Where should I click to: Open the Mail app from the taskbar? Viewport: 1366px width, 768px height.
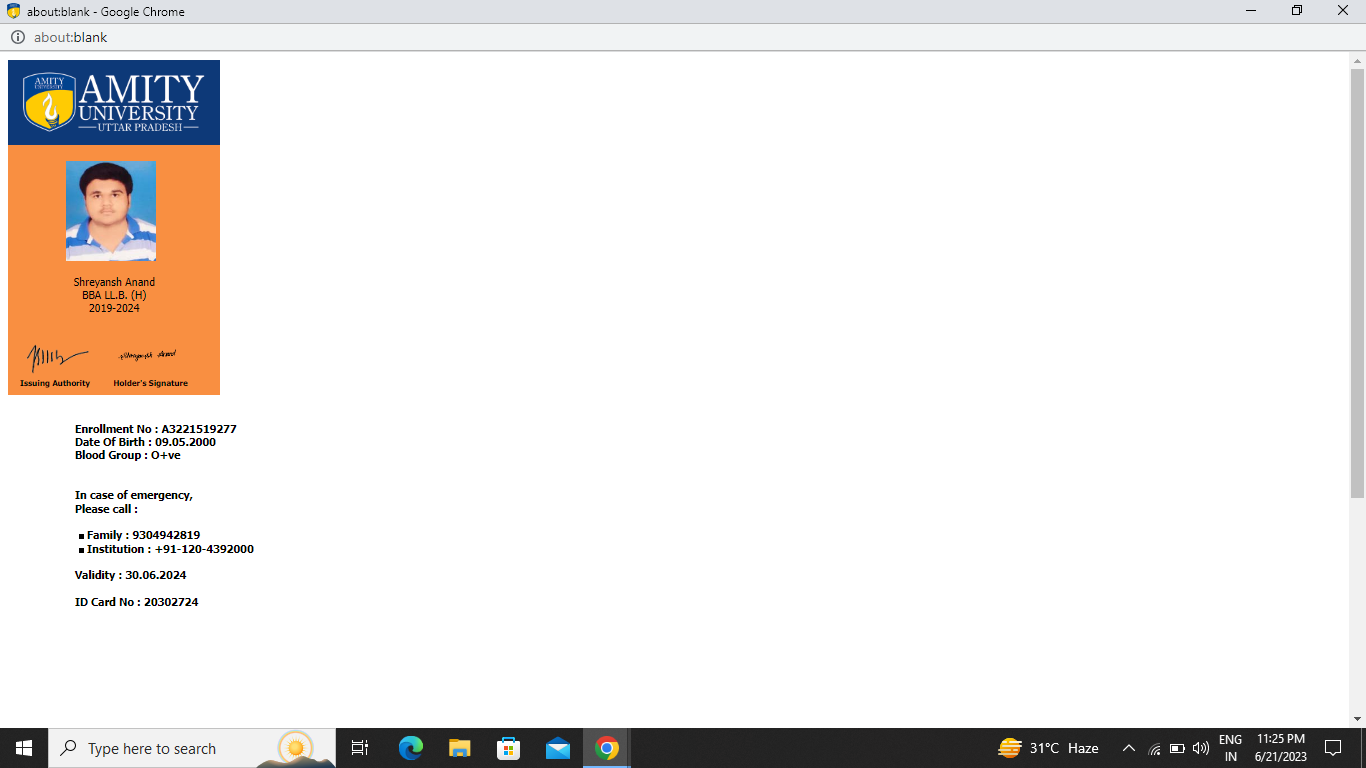click(557, 748)
